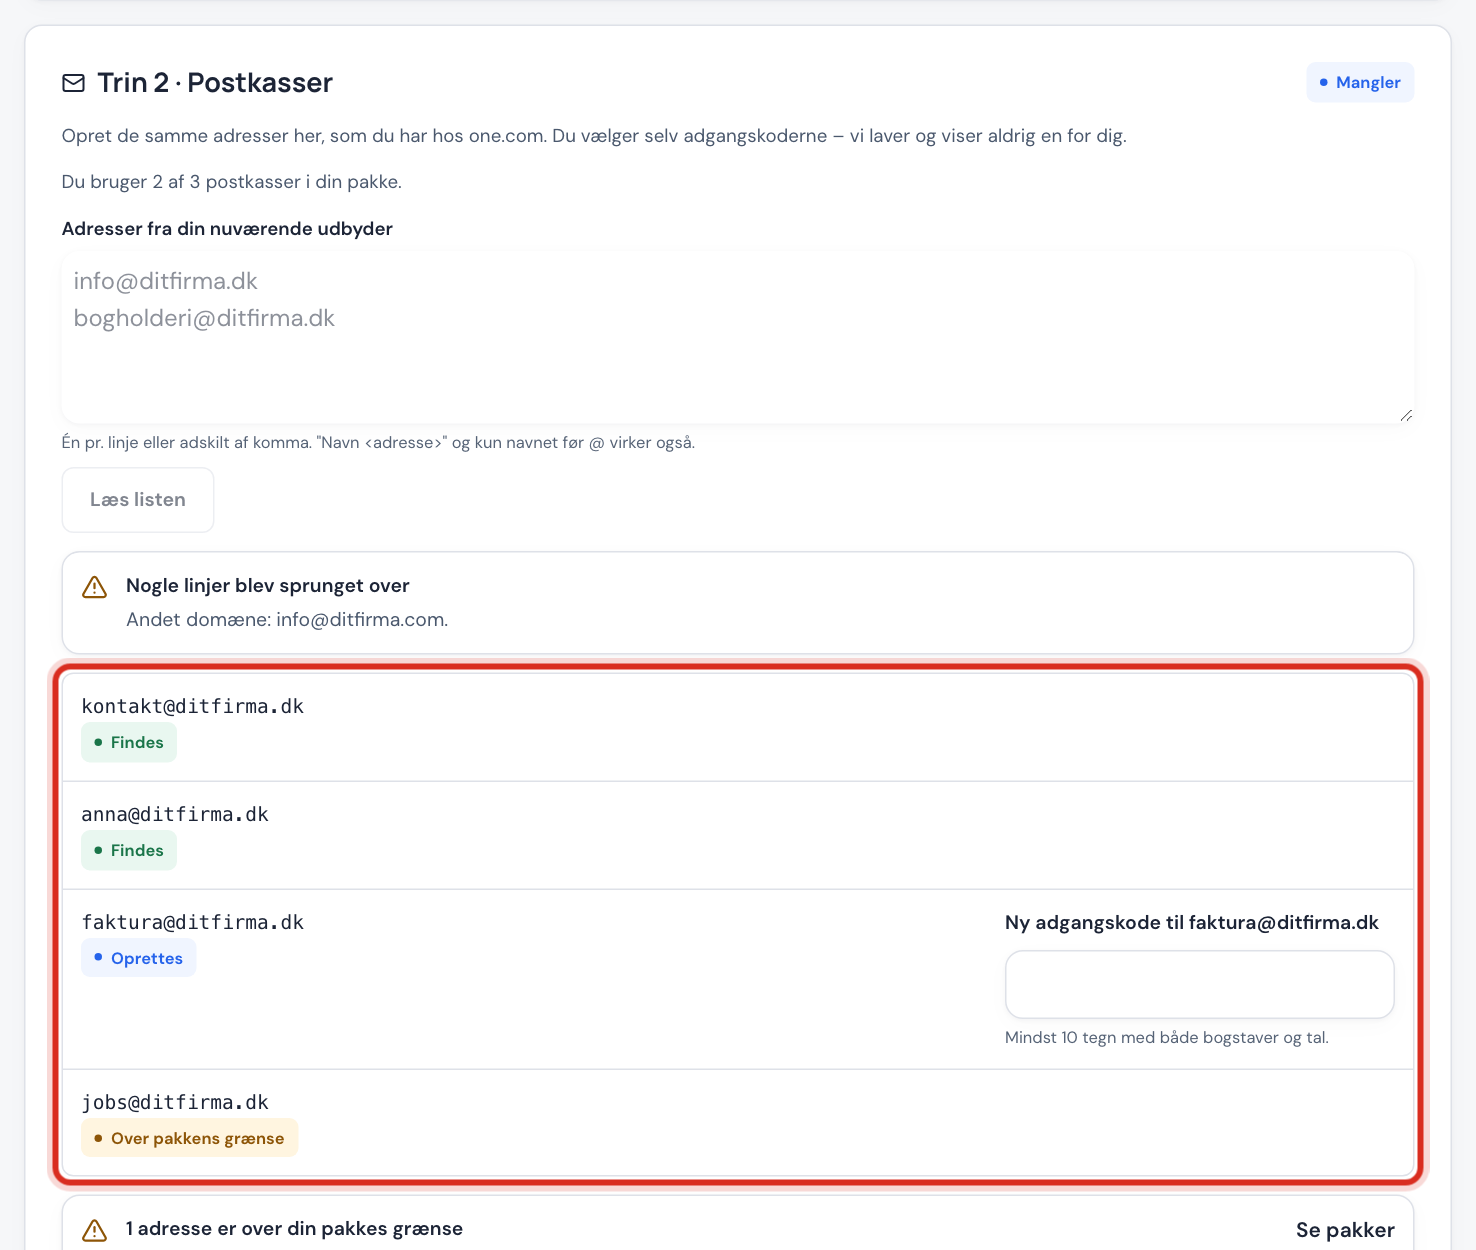The height and width of the screenshot is (1250, 1476).
Task: Click the Nogle linjer blev sprunget over notice
Action: 738,603
